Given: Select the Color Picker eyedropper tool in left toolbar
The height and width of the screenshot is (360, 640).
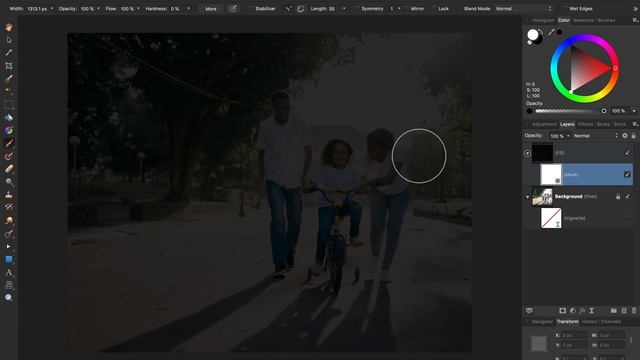Looking at the screenshot, I should (x=9, y=53).
